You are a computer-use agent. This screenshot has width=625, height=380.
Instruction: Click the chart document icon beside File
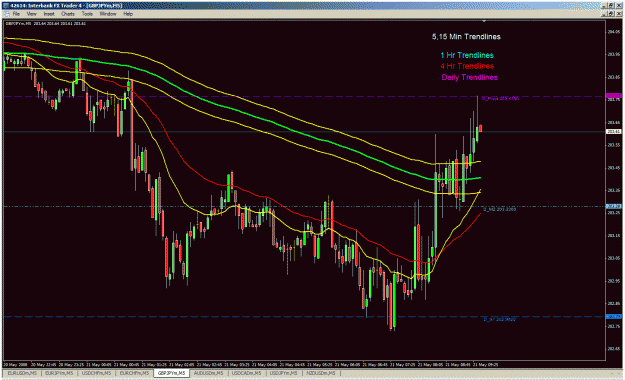[x=6, y=14]
